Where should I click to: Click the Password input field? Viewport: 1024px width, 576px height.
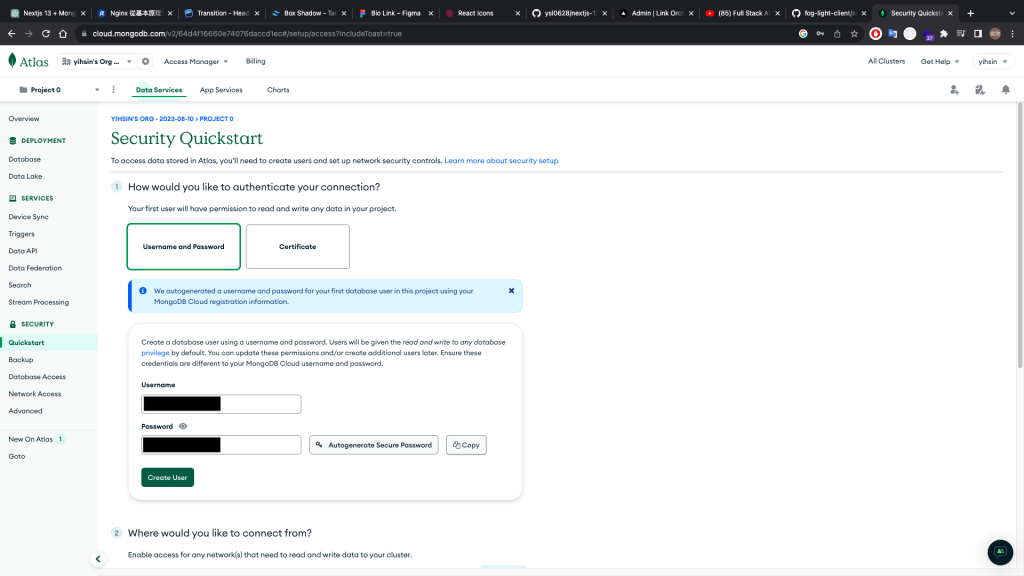click(x=221, y=445)
